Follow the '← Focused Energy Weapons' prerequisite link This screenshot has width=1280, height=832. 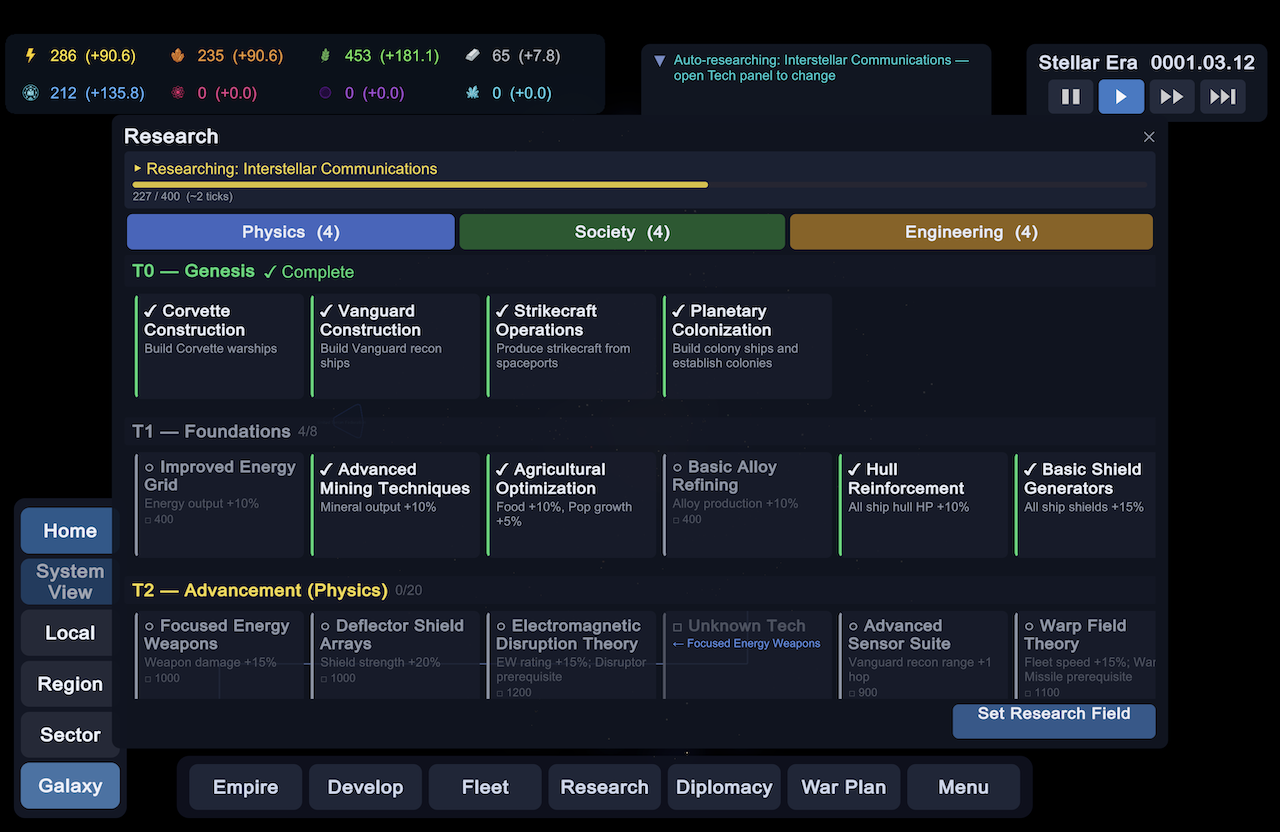(x=746, y=644)
